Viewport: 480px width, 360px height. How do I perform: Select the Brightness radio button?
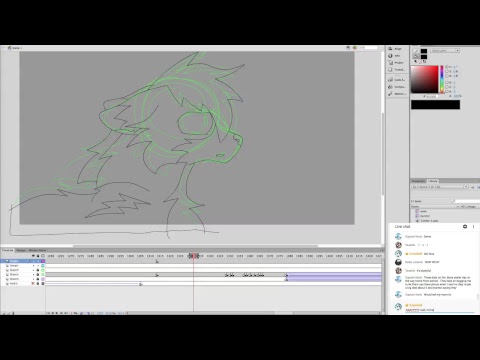(x=447, y=76)
